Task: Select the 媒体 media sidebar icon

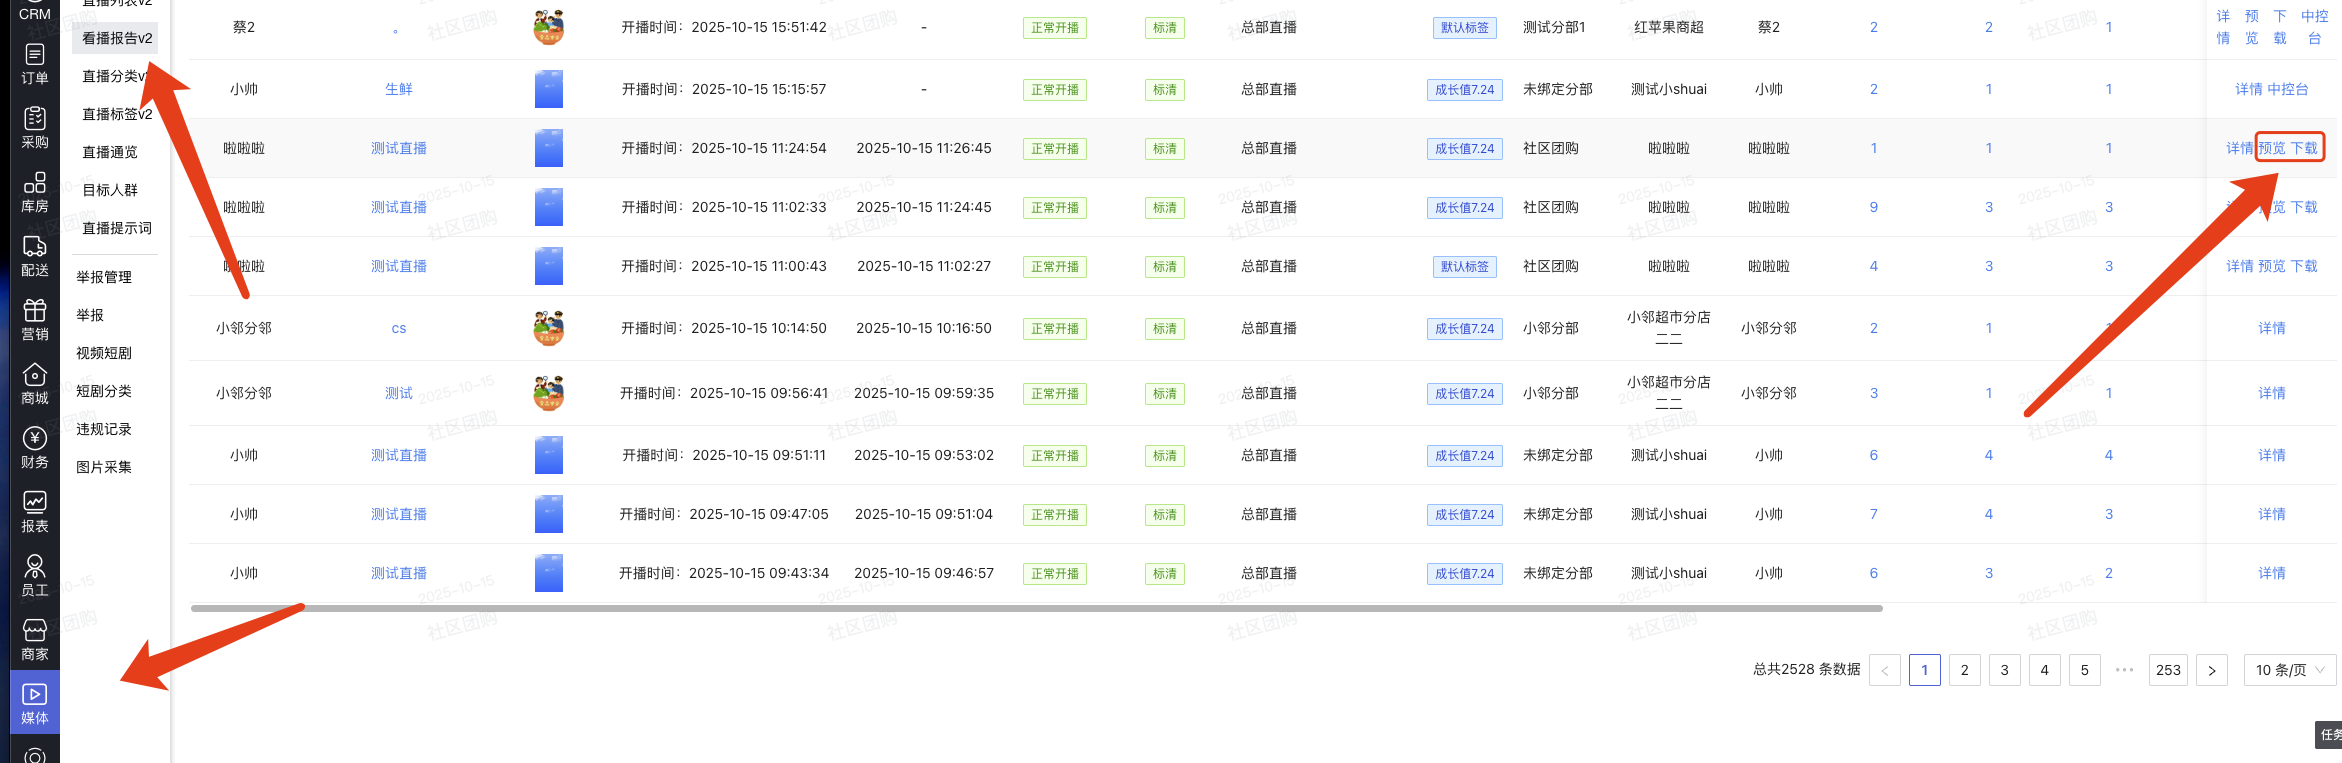Action: 35,704
